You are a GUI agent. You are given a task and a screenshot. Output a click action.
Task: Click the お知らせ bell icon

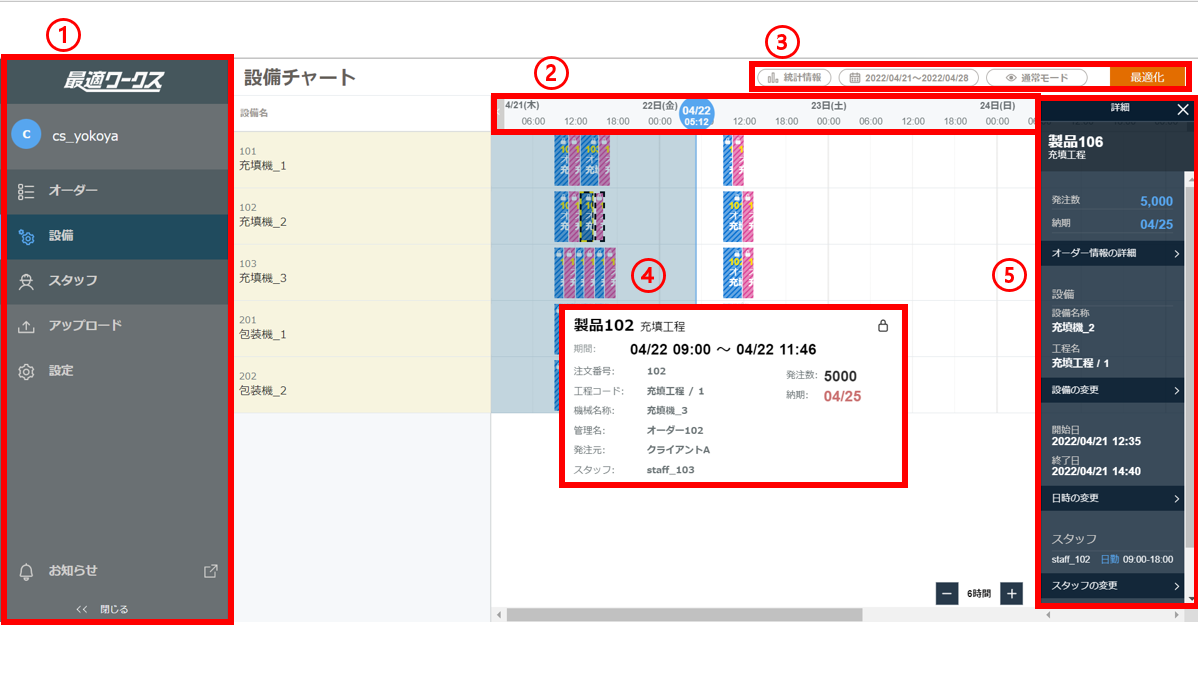click(x=26, y=572)
